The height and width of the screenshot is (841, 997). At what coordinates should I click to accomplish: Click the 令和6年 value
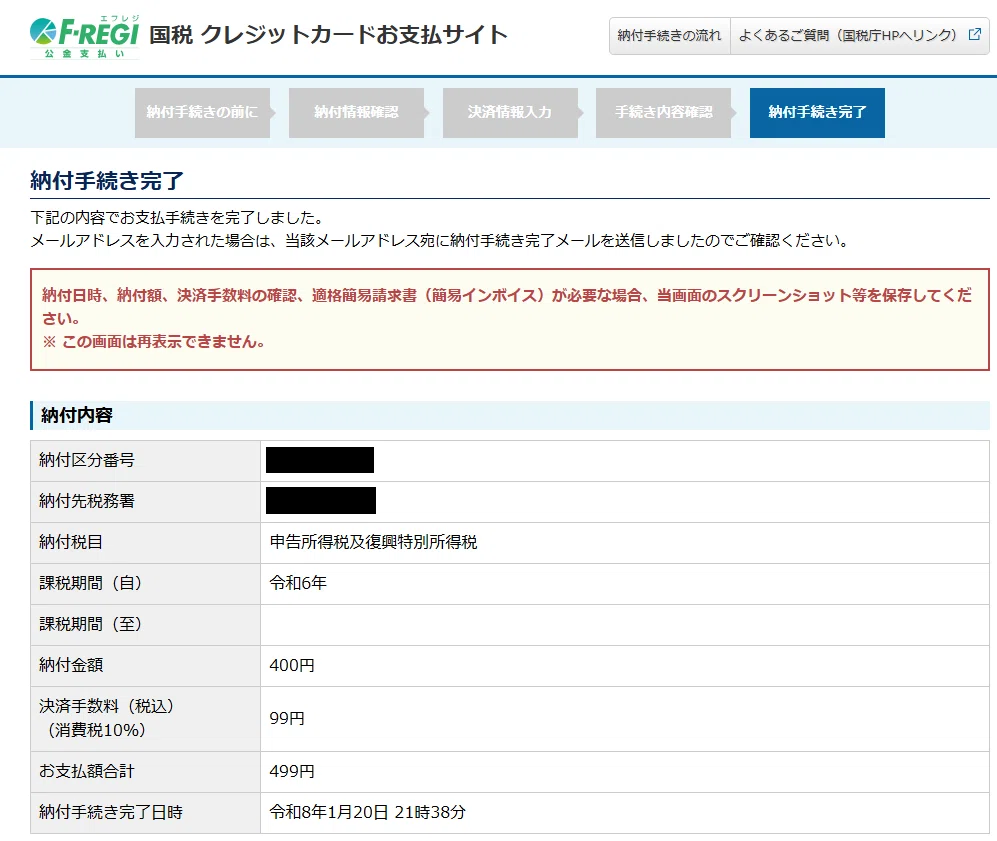coord(298,583)
